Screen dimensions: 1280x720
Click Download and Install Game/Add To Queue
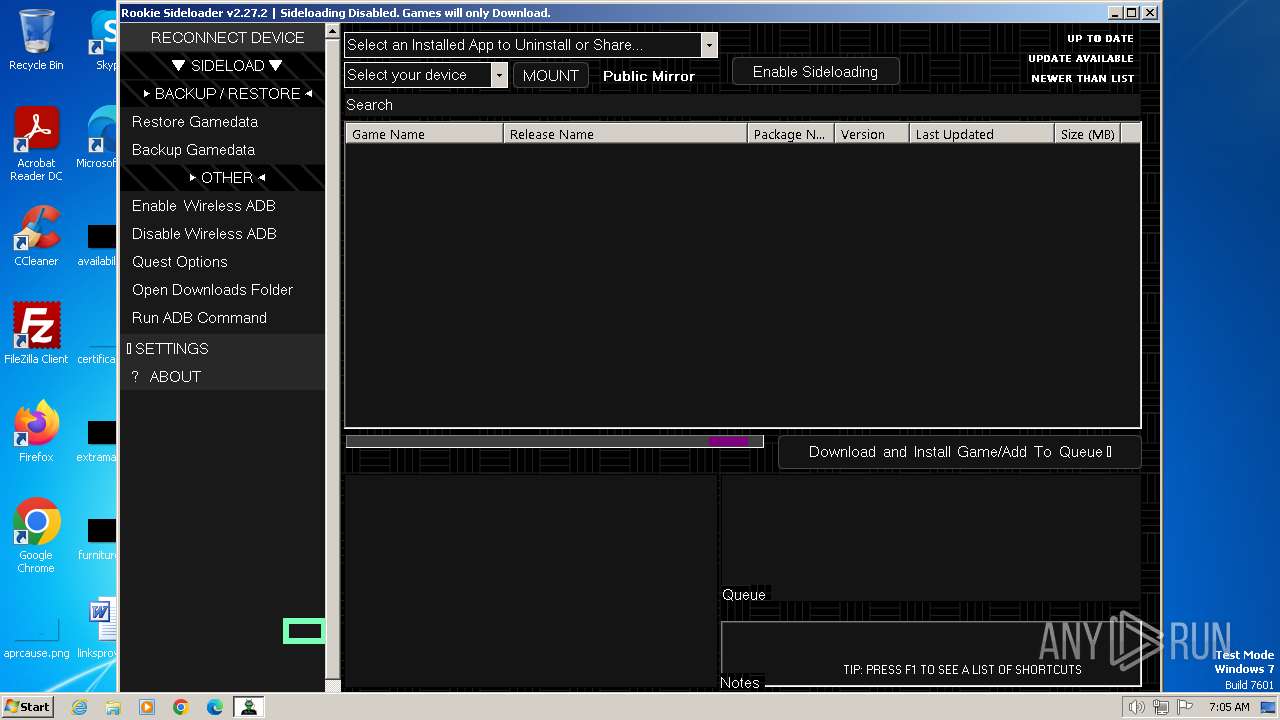[960, 452]
